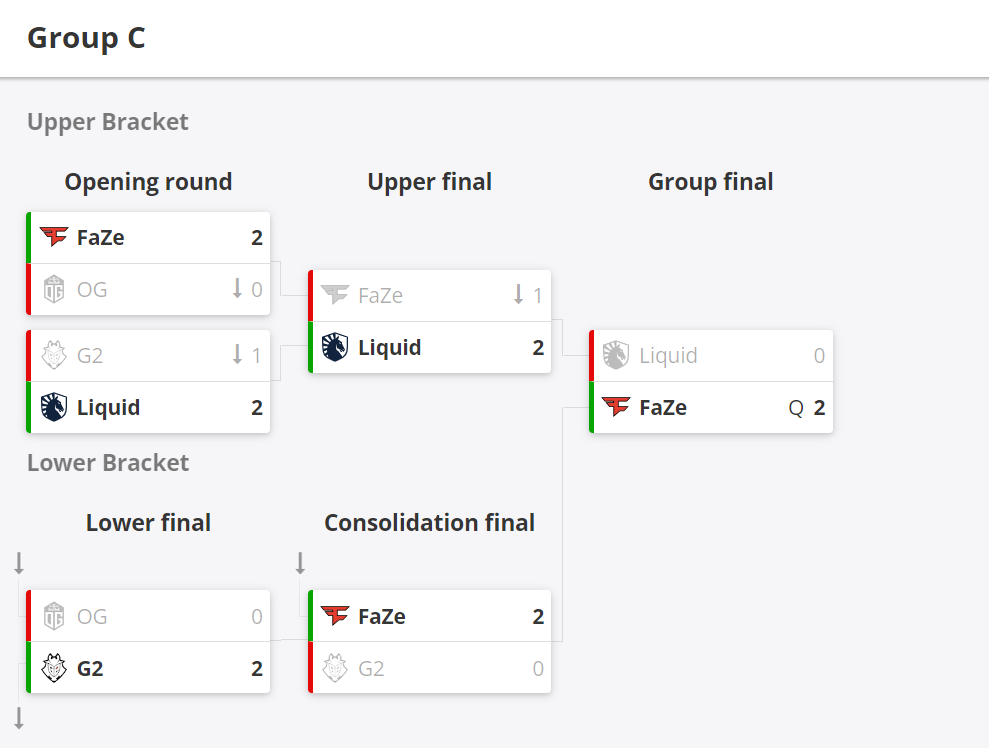This screenshot has height=748, width=989.
Task: Click FaZe logo in Opening round match
Action: click(54, 237)
